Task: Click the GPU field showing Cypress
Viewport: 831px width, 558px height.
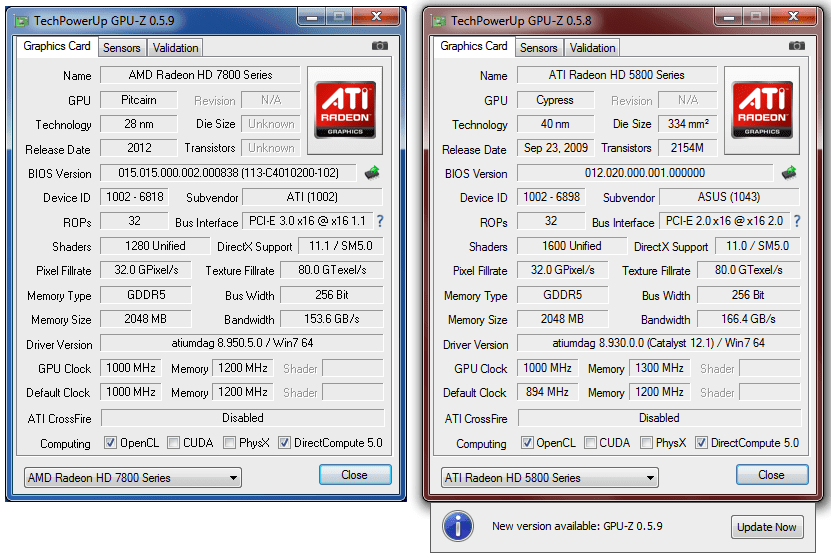Action: point(555,100)
